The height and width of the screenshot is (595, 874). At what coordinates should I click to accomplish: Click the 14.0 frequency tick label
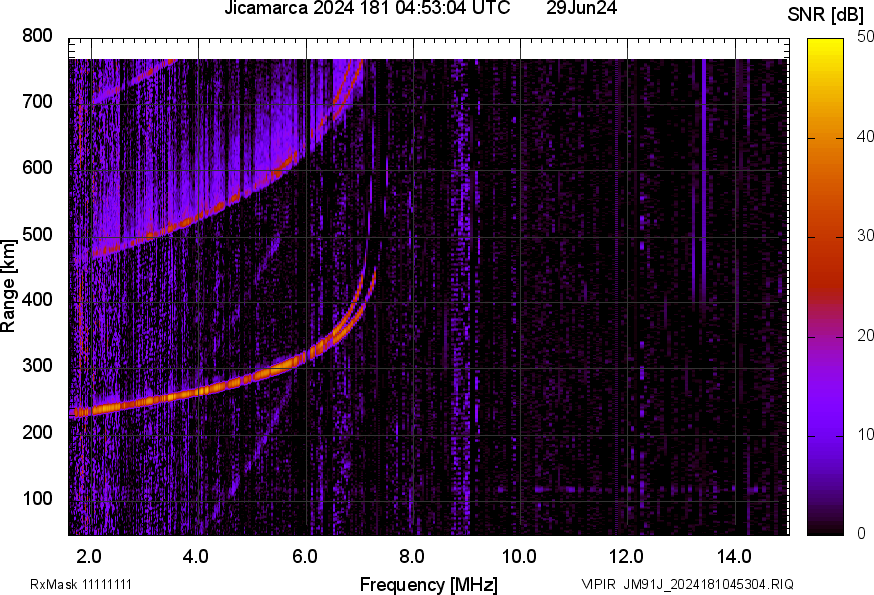tap(734, 555)
